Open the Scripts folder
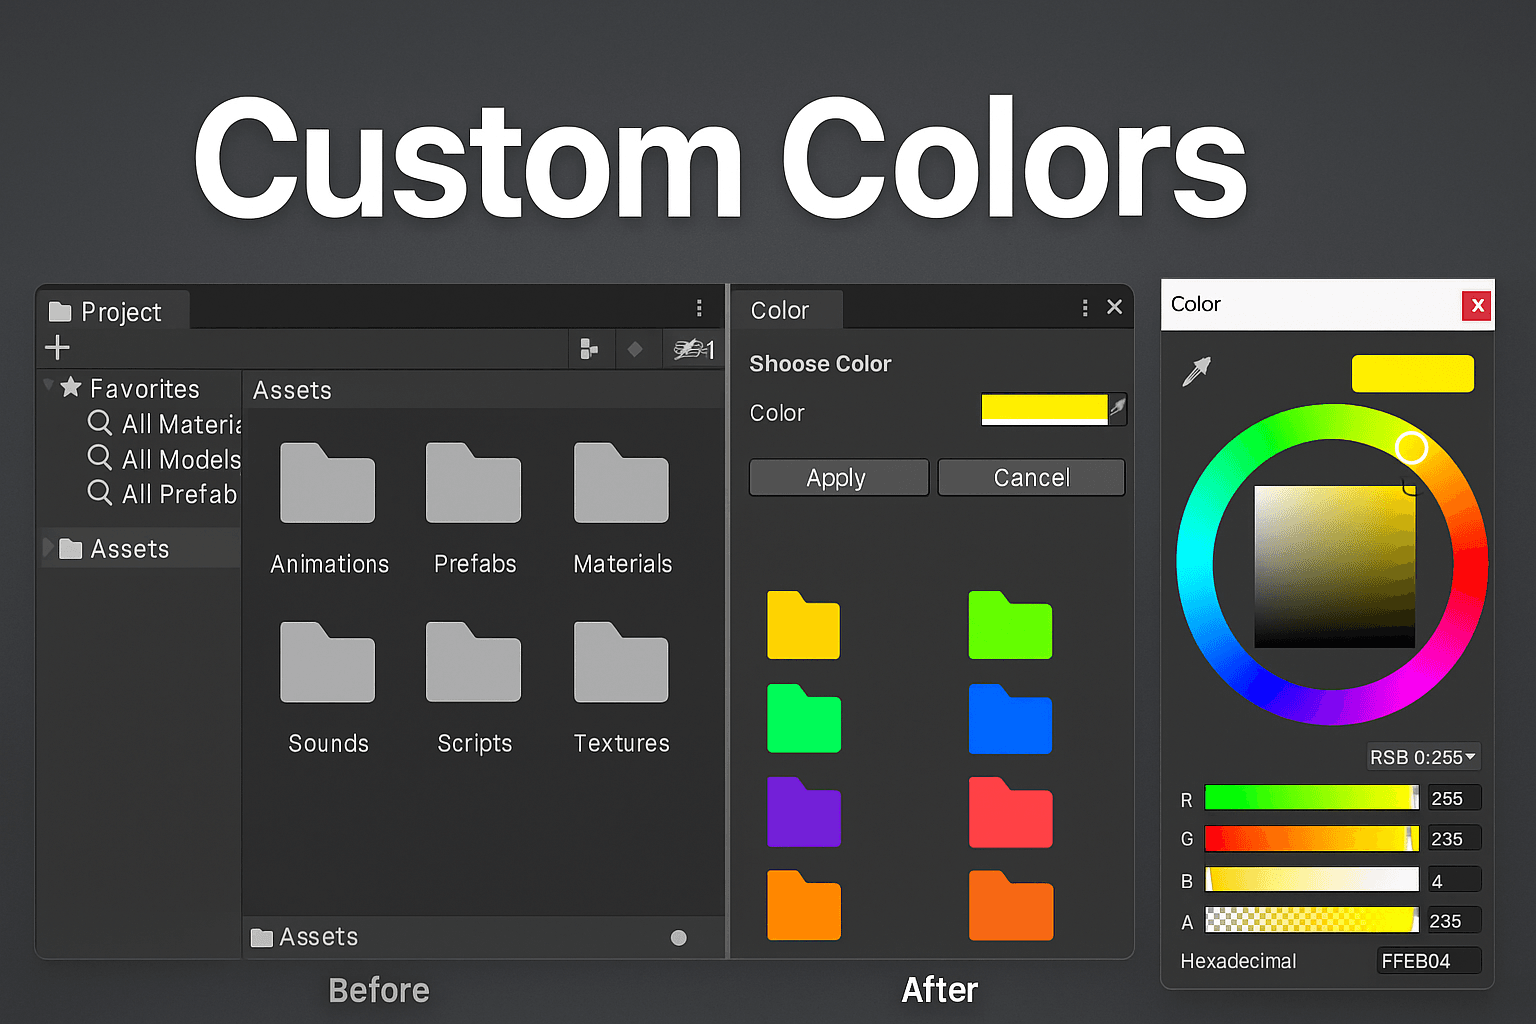Viewport: 1536px width, 1024px height. [x=474, y=662]
